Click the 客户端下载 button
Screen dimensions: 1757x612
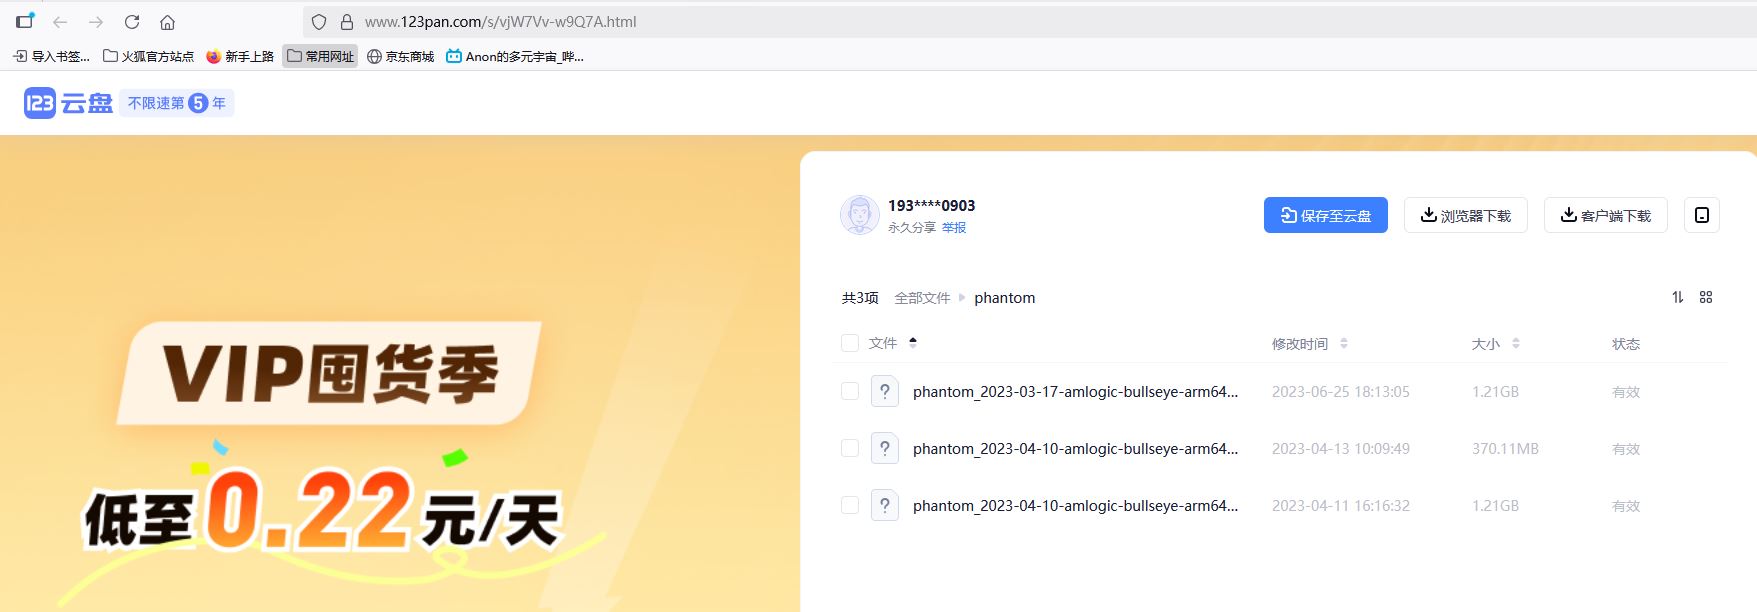[x=1606, y=215]
